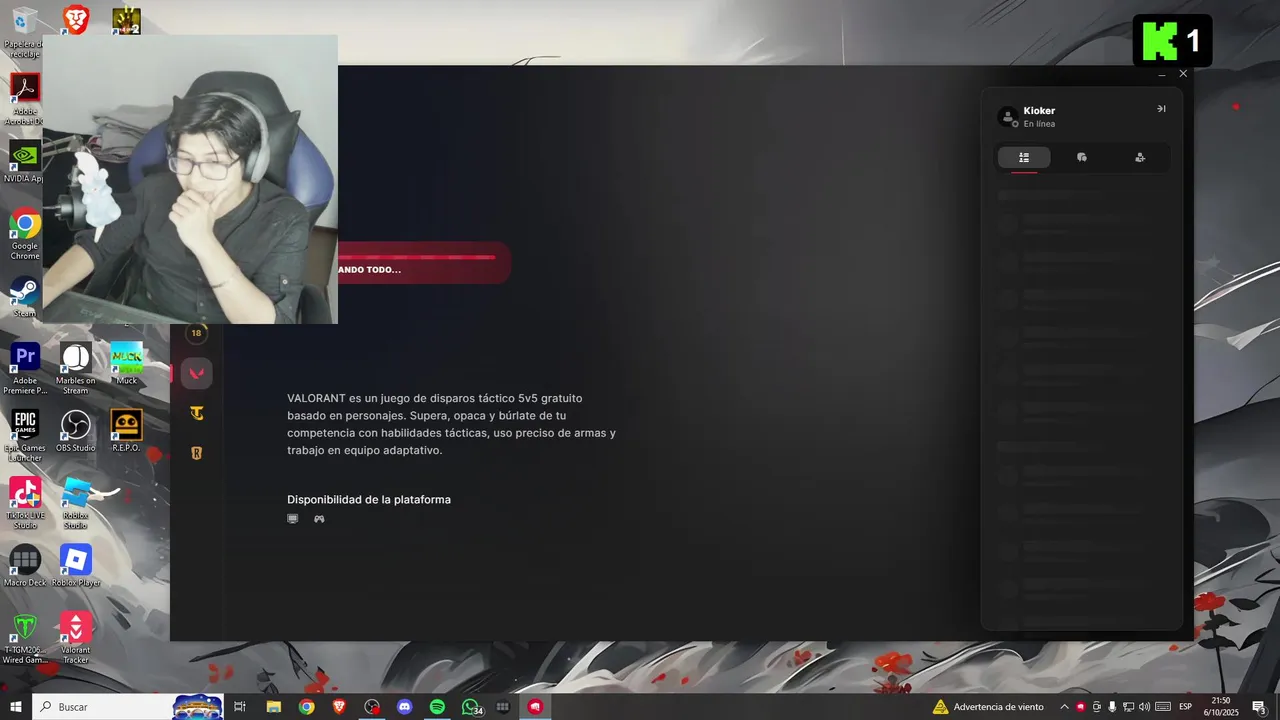Open TikTok LIVE Studio desktop shortcut
This screenshot has width=1280, height=720.
click(25, 503)
